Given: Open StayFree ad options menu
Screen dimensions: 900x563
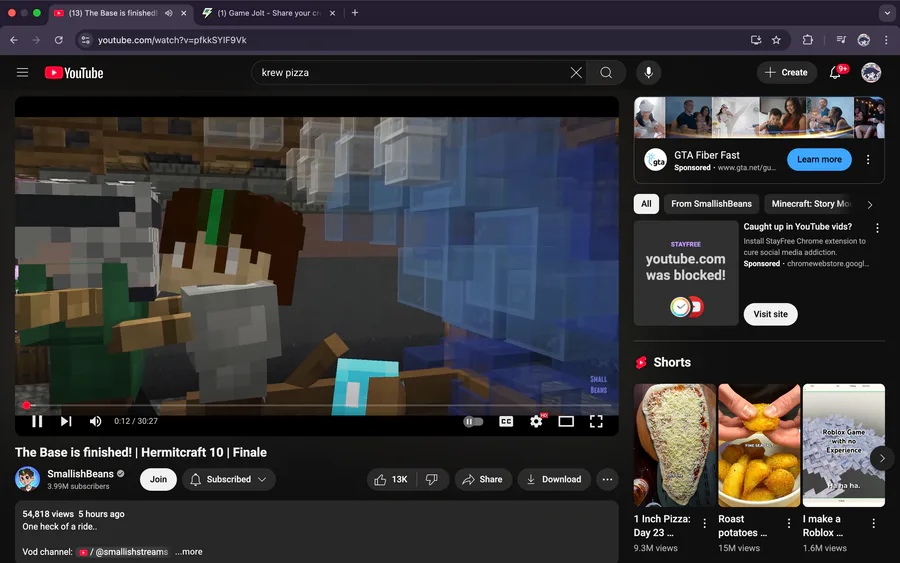Looking at the screenshot, I should (877, 228).
